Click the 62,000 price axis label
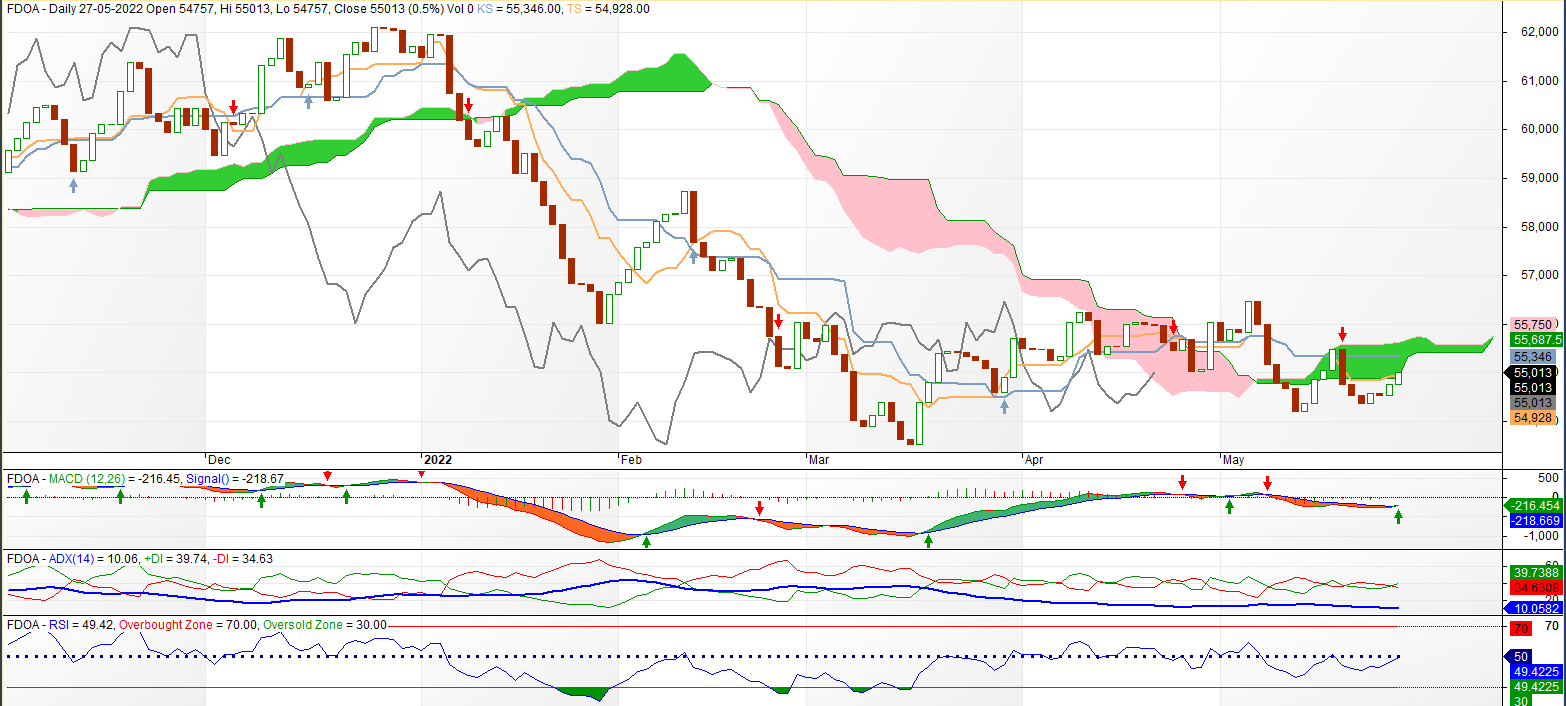 click(x=1540, y=32)
